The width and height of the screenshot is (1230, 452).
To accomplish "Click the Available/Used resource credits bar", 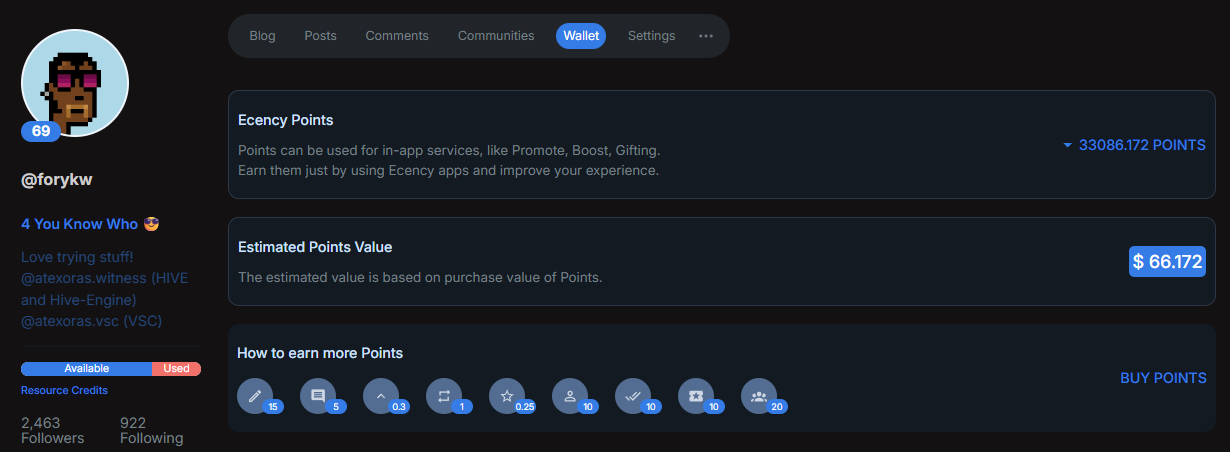I will tap(111, 369).
